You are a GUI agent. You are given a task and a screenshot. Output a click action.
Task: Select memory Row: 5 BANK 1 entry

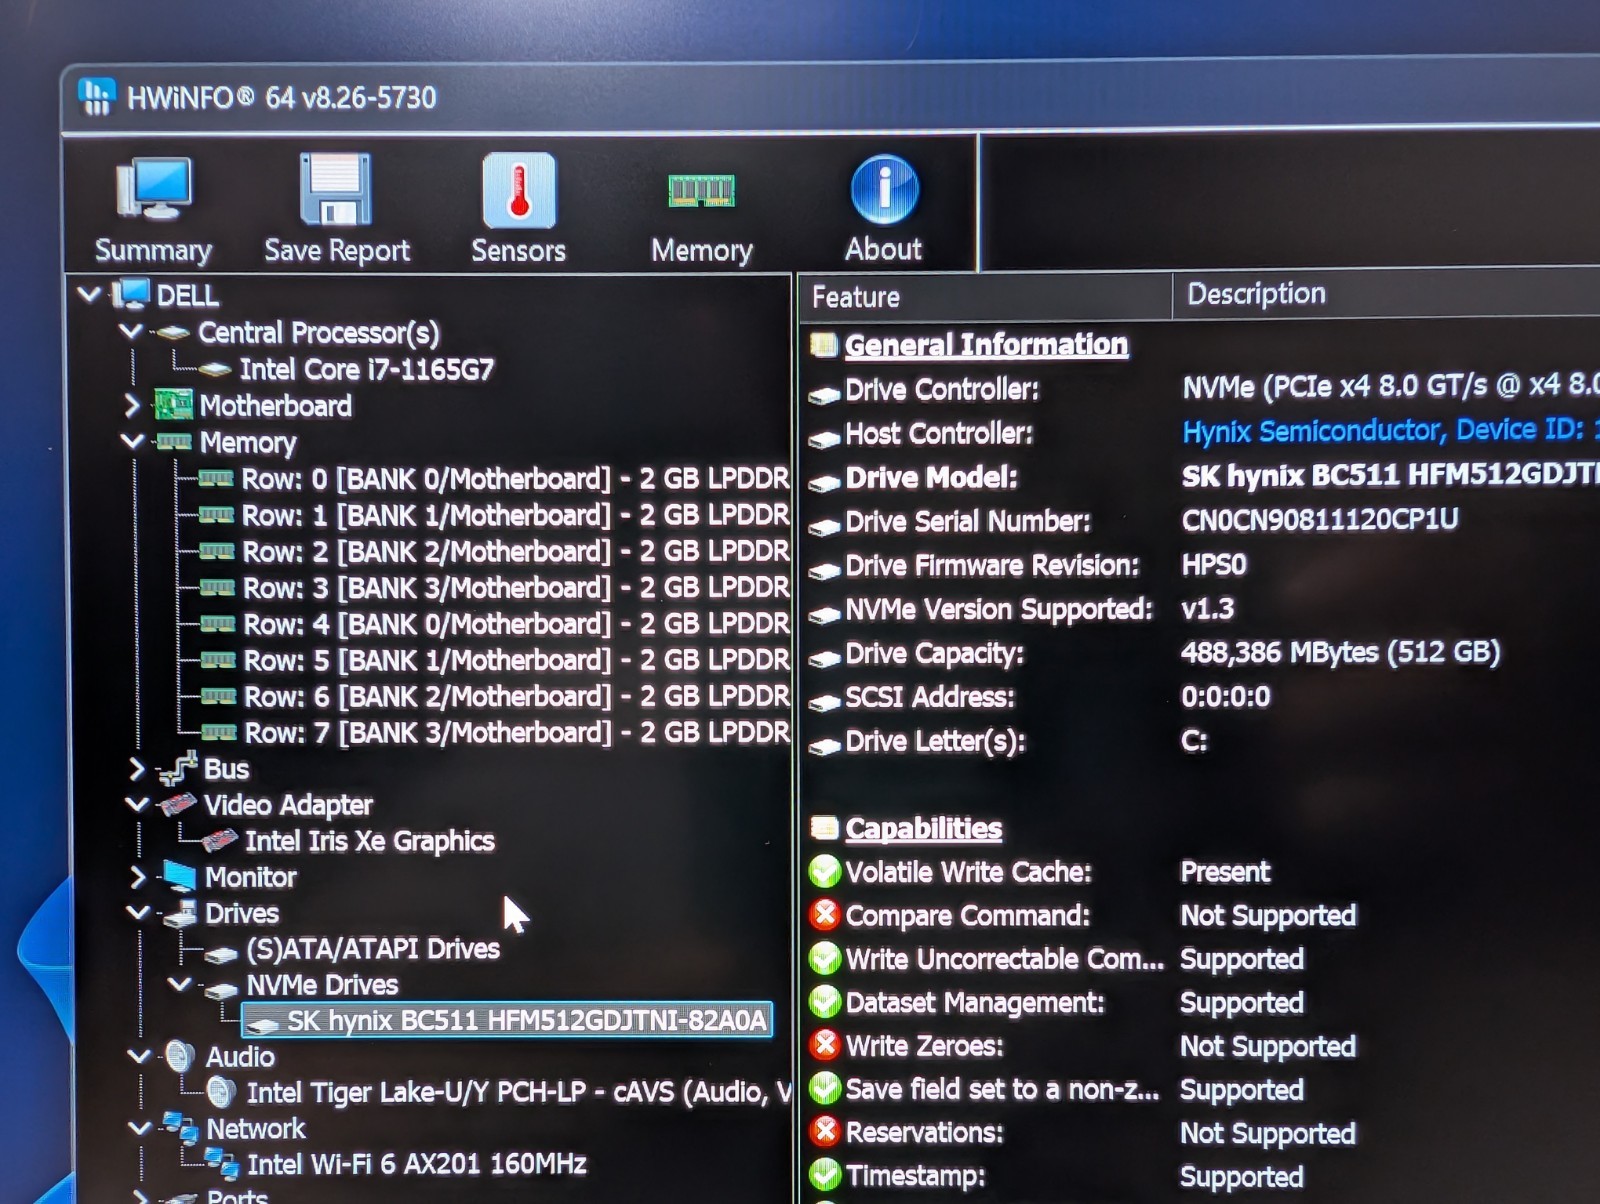517,660
